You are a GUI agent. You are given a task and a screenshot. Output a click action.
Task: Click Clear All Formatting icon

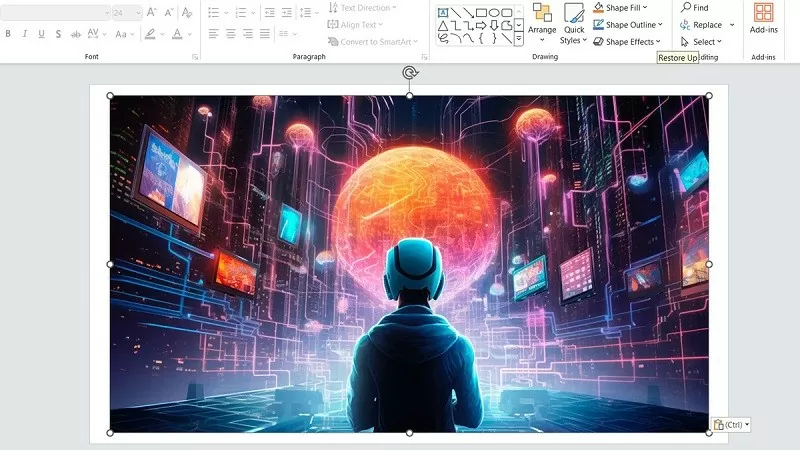pyautogui.click(x=187, y=12)
